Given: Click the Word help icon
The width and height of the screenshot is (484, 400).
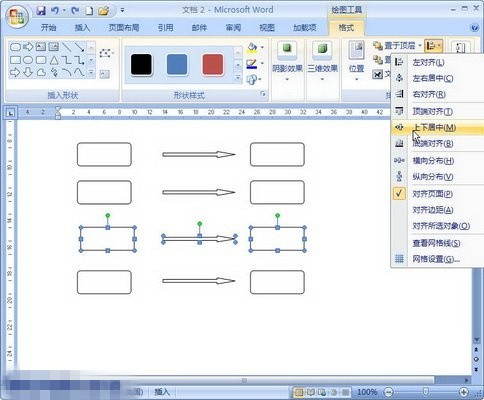Looking at the screenshot, I should (x=474, y=28).
